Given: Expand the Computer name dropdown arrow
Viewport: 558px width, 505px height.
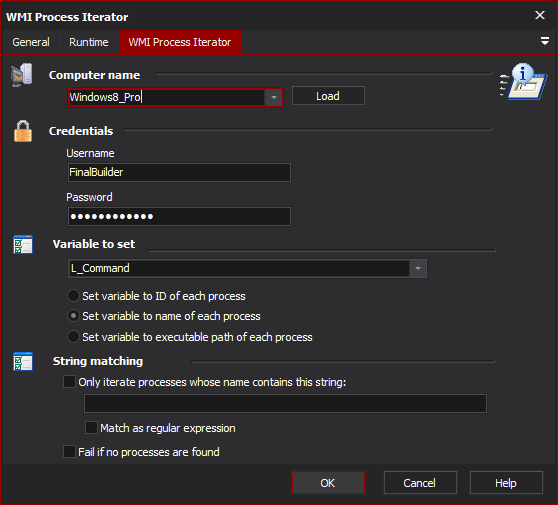Looking at the screenshot, I should click(x=273, y=97).
